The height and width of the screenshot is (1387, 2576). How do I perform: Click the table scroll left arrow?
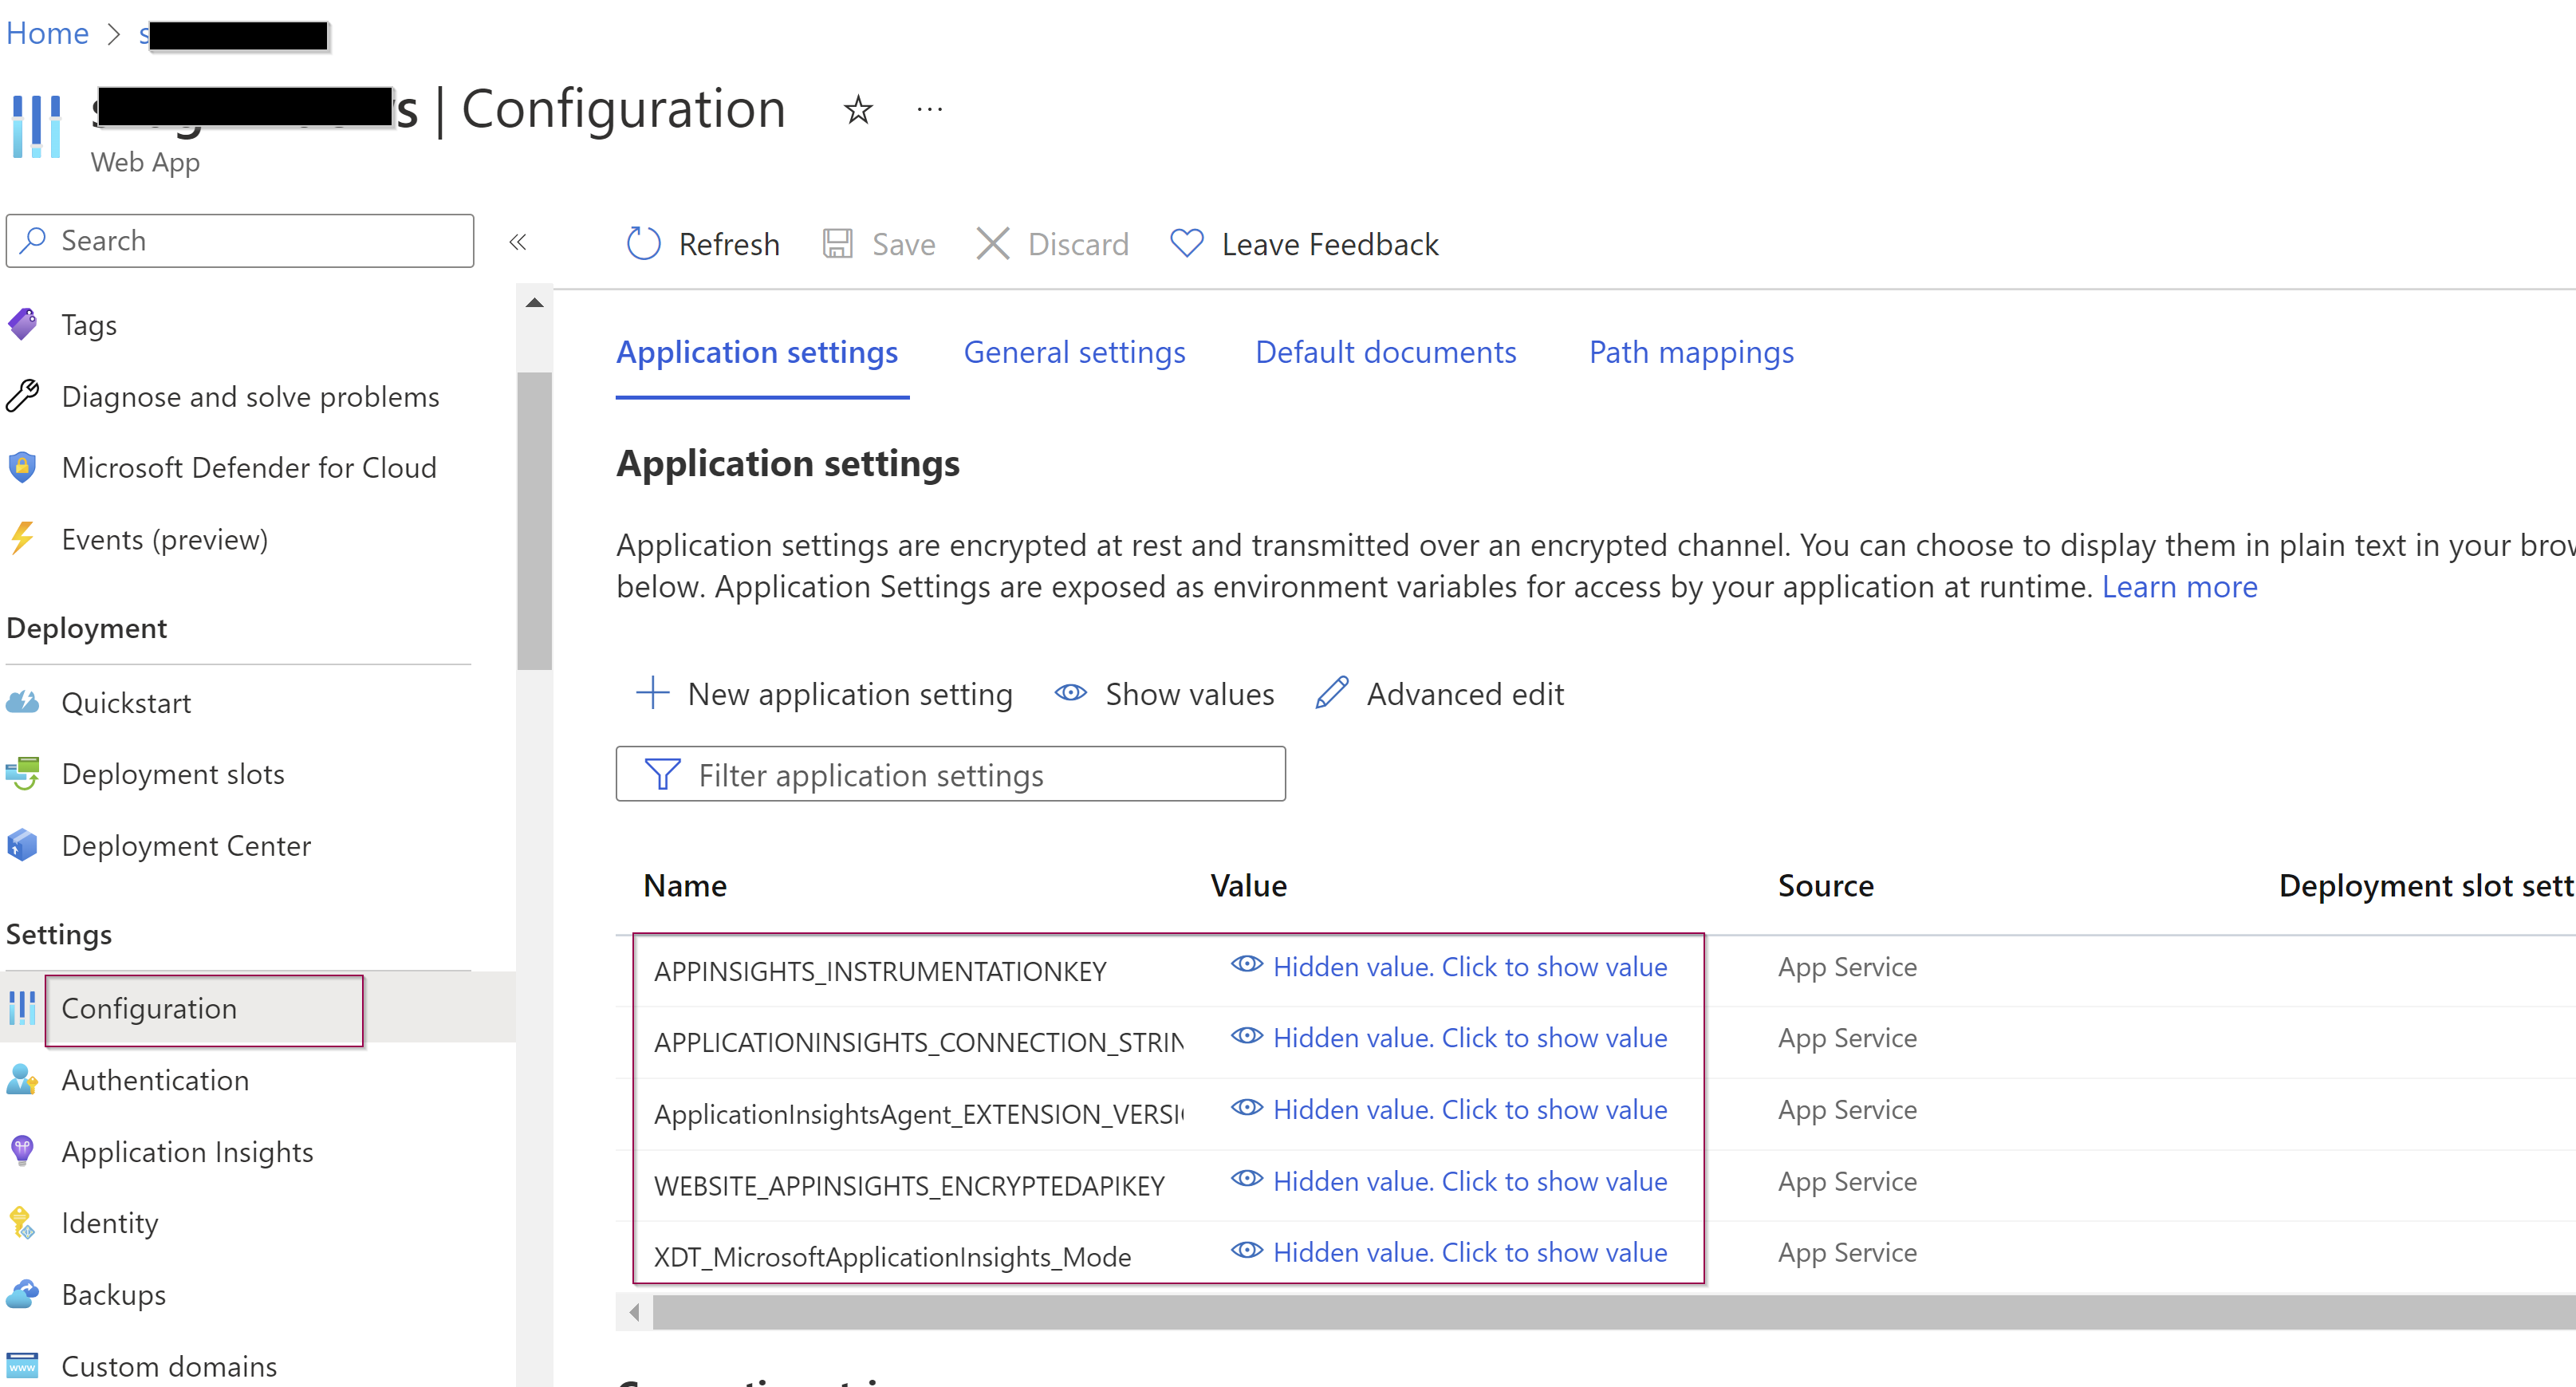pyautogui.click(x=635, y=1311)
